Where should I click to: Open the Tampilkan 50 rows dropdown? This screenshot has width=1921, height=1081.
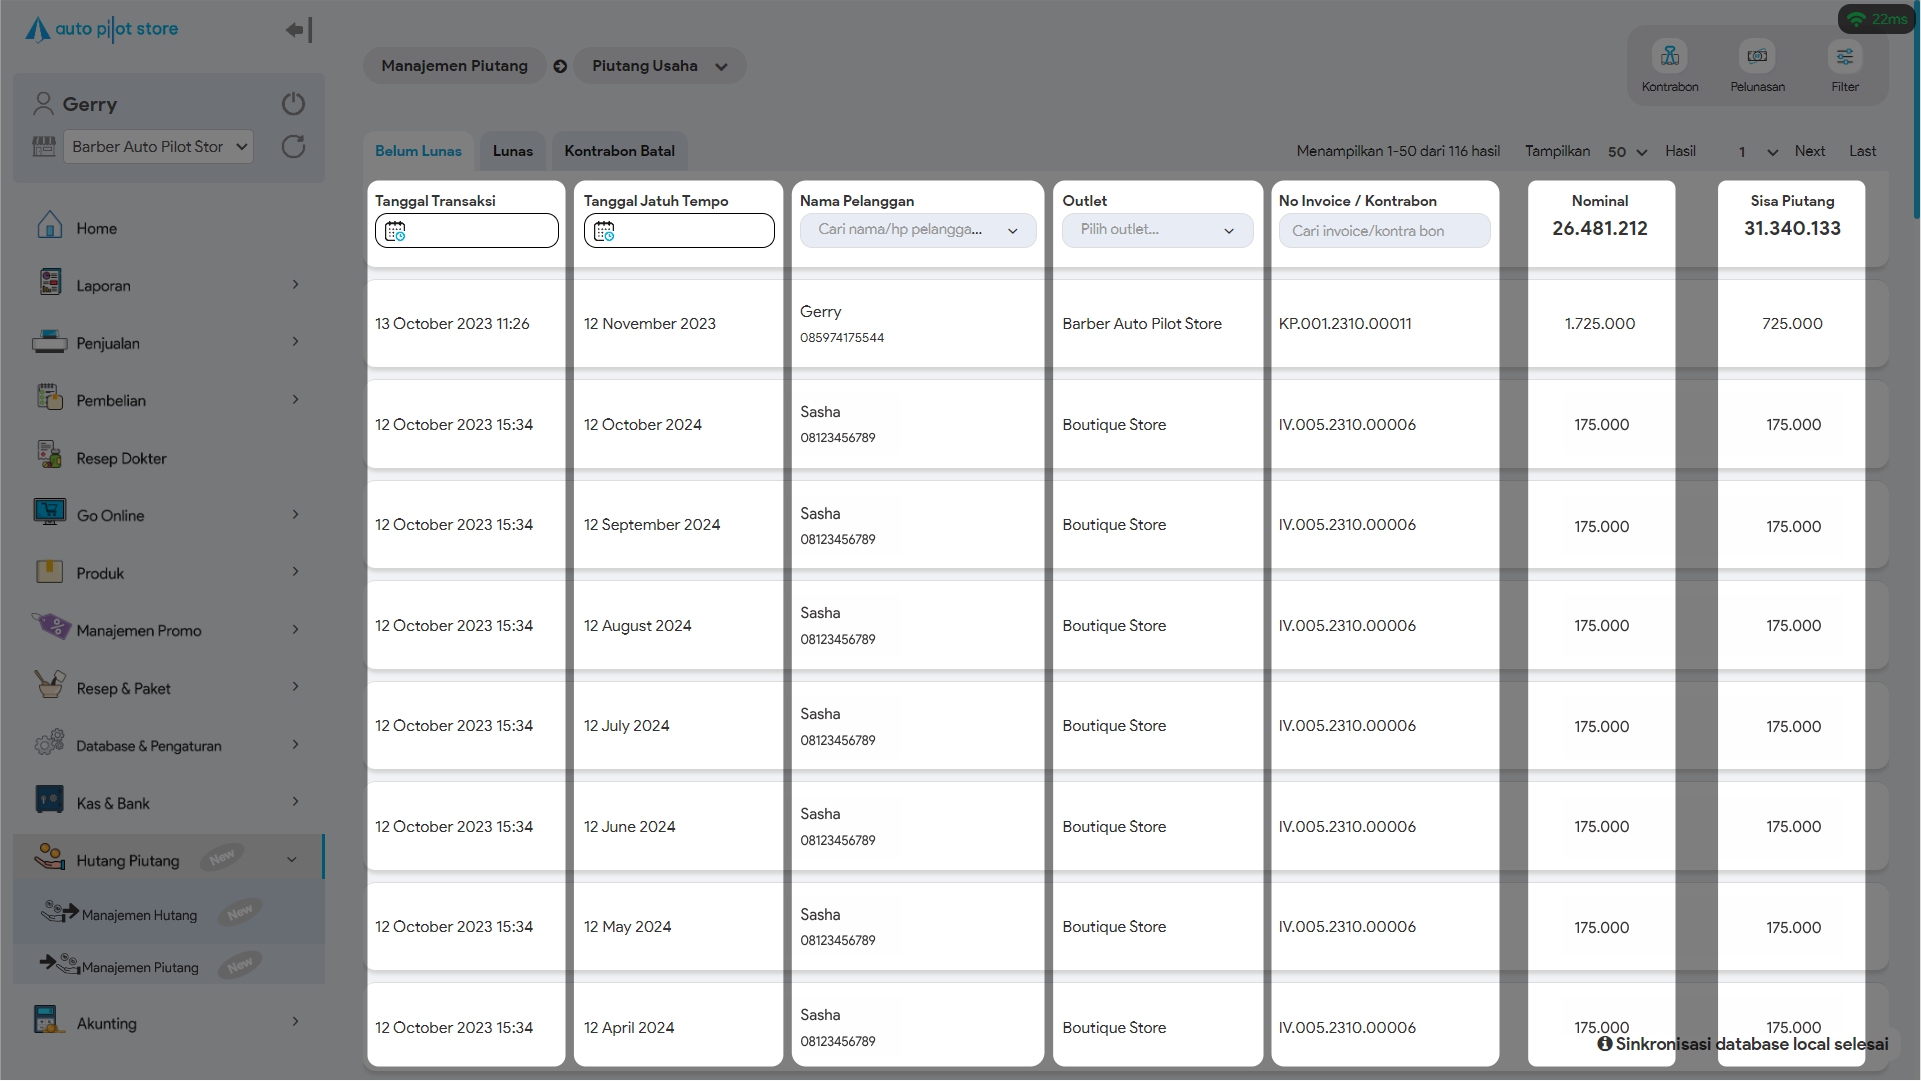tap(1627, 152)
